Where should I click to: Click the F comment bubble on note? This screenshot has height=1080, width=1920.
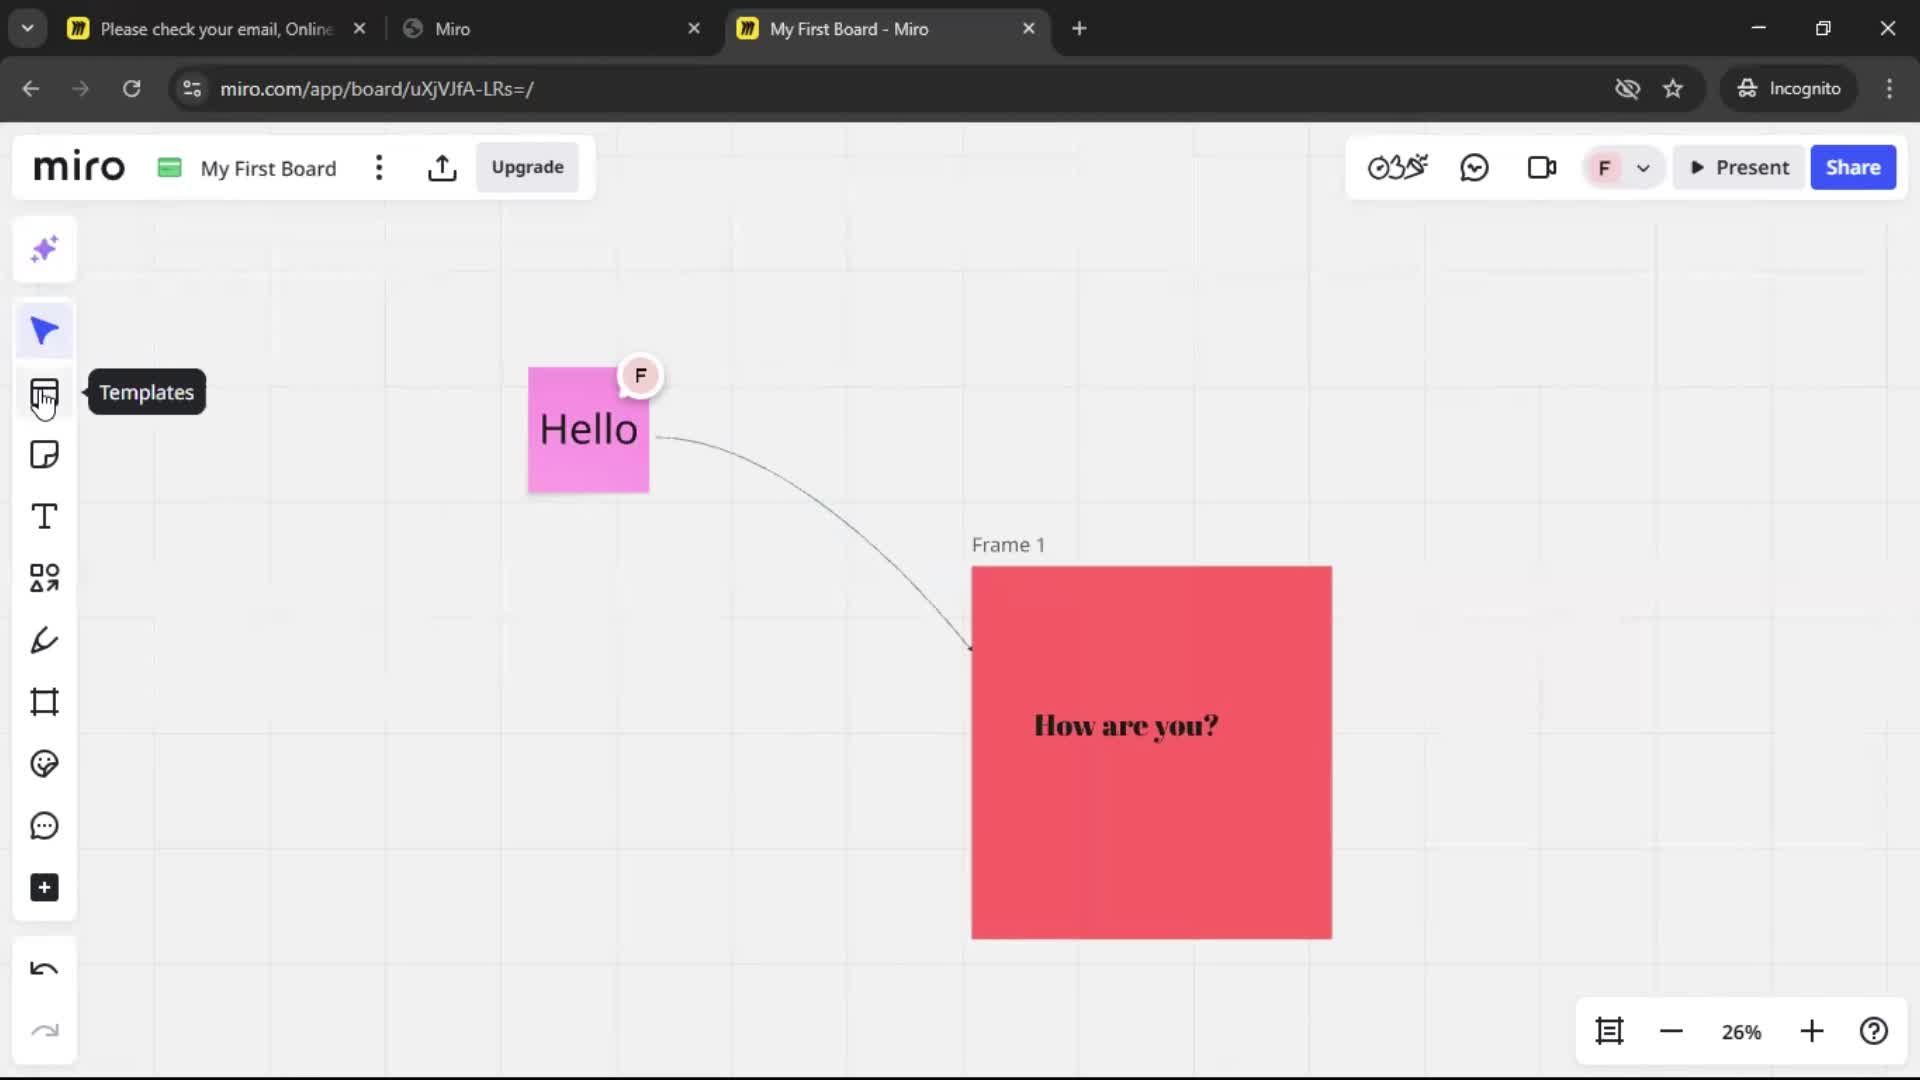(640, 376)
